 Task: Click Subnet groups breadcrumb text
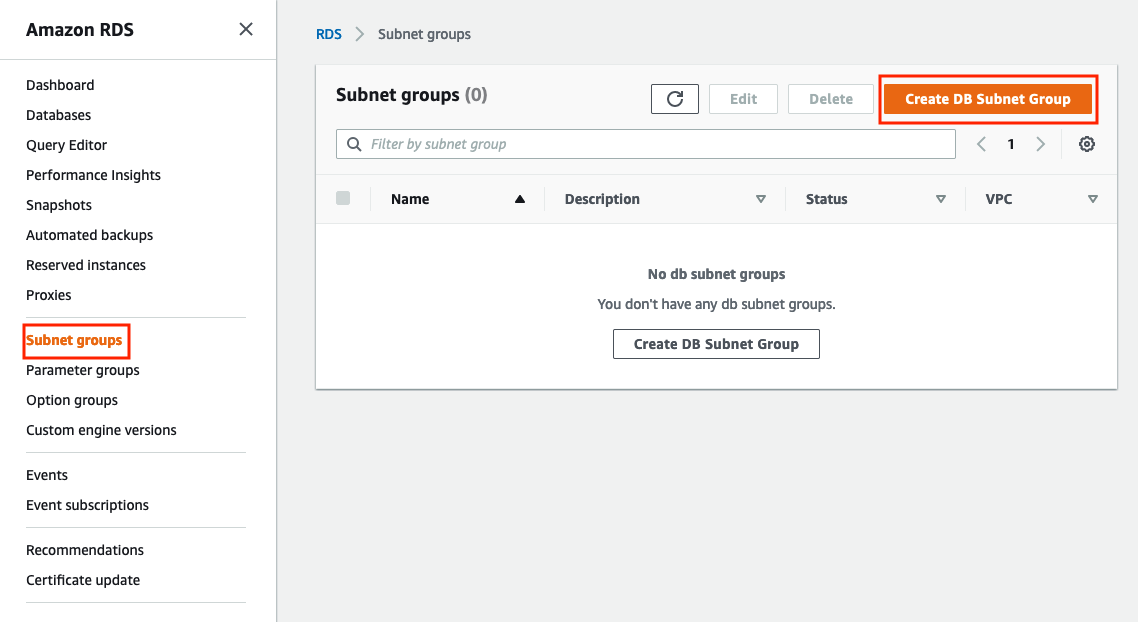pyautogui.click(x=425, y=34)
